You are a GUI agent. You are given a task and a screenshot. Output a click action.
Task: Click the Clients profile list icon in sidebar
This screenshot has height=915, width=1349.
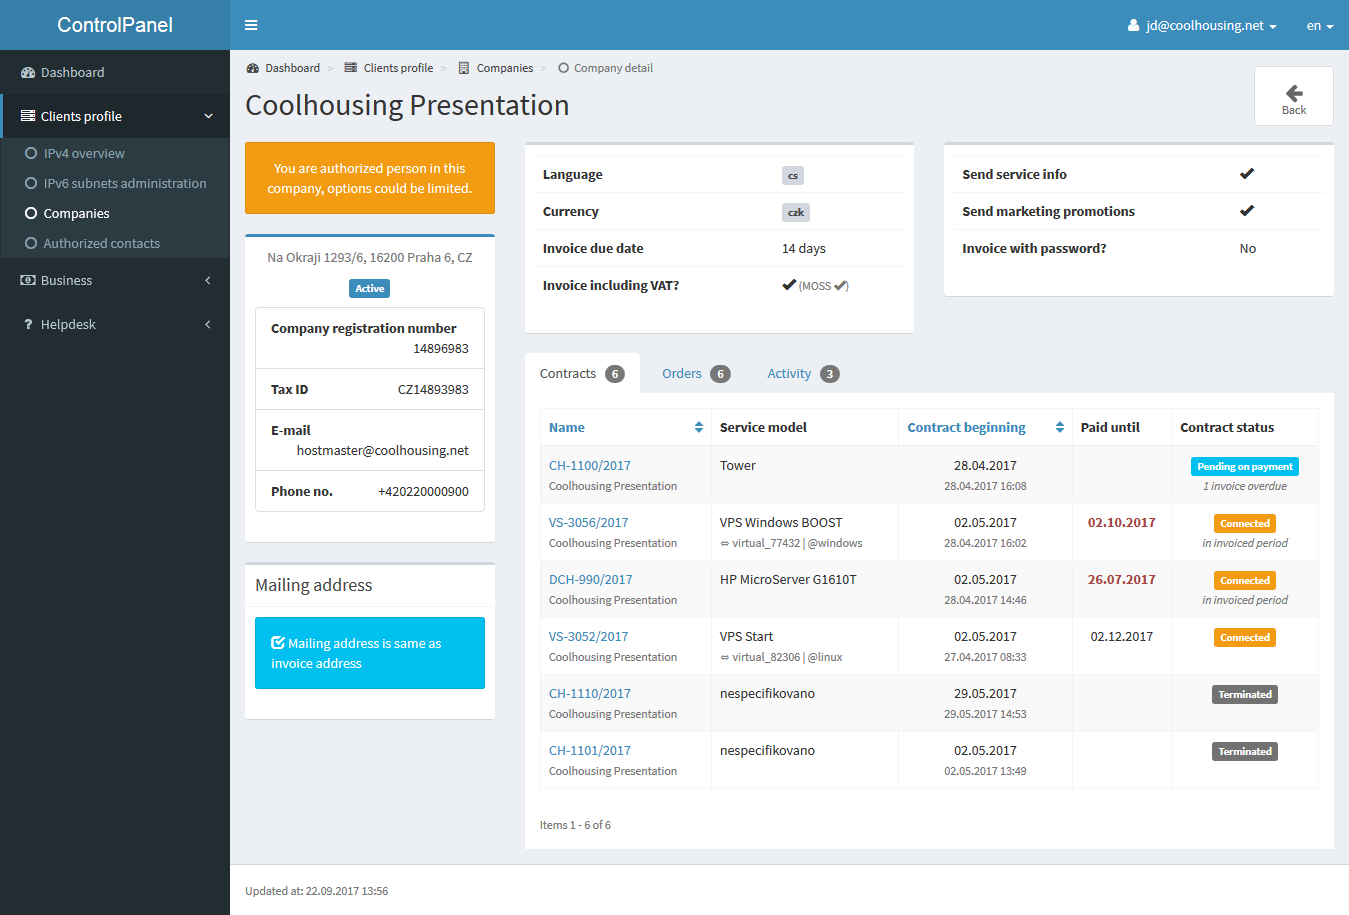[x=28, y=116]
